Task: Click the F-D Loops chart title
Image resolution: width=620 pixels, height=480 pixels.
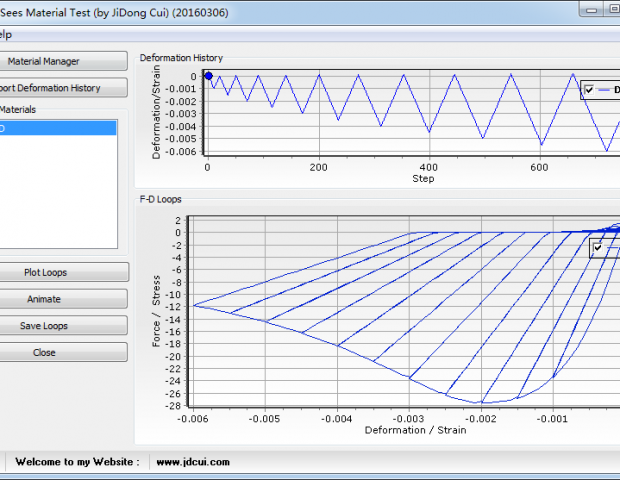Action: (x=160, y=199)
